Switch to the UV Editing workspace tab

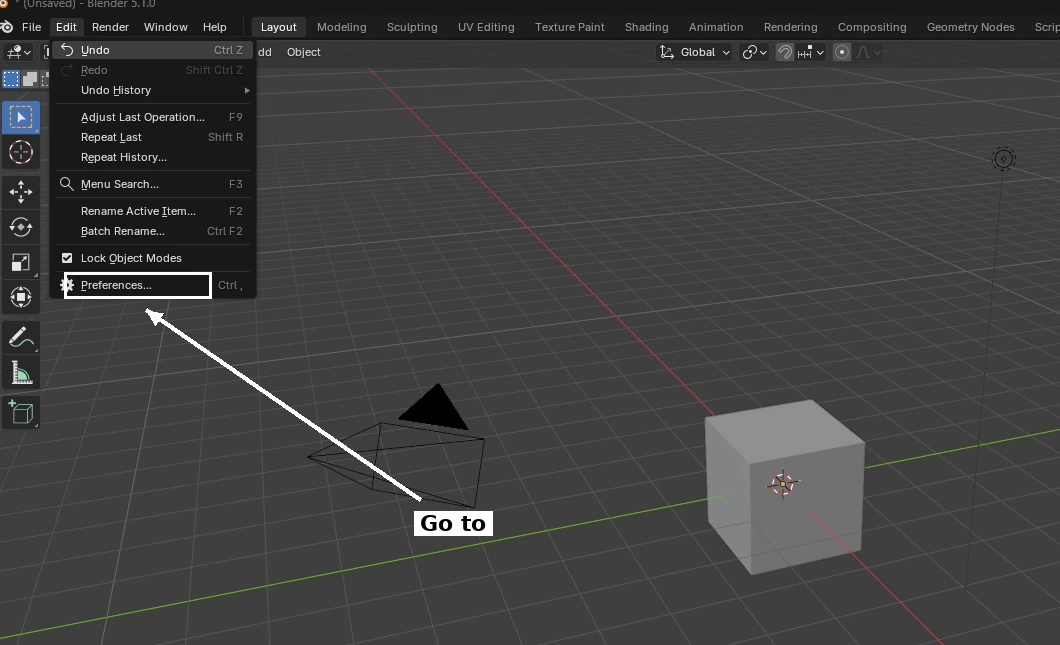(486, 27)
